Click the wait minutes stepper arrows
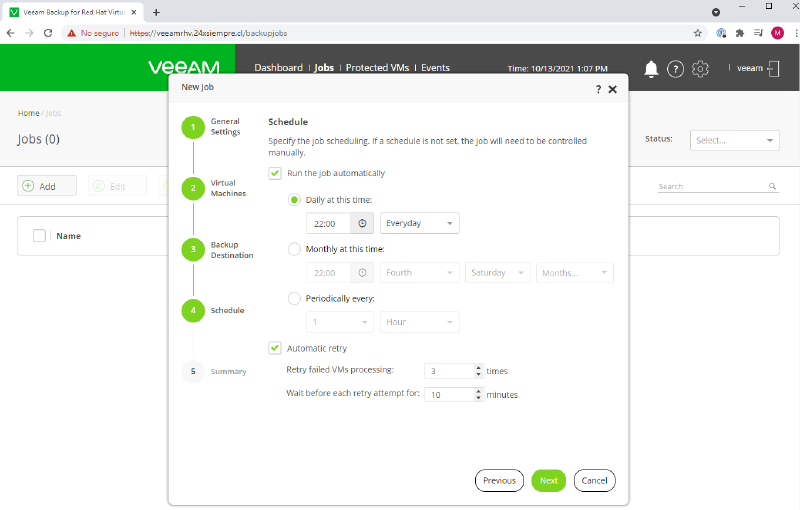This screenshot has height=510, width=800. [478, 394]
